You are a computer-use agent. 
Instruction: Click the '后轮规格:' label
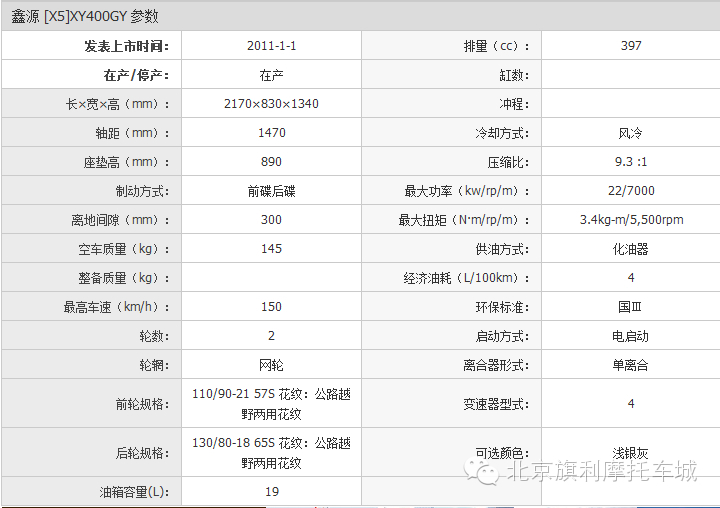pyautogui.click(x=142, y=453)
